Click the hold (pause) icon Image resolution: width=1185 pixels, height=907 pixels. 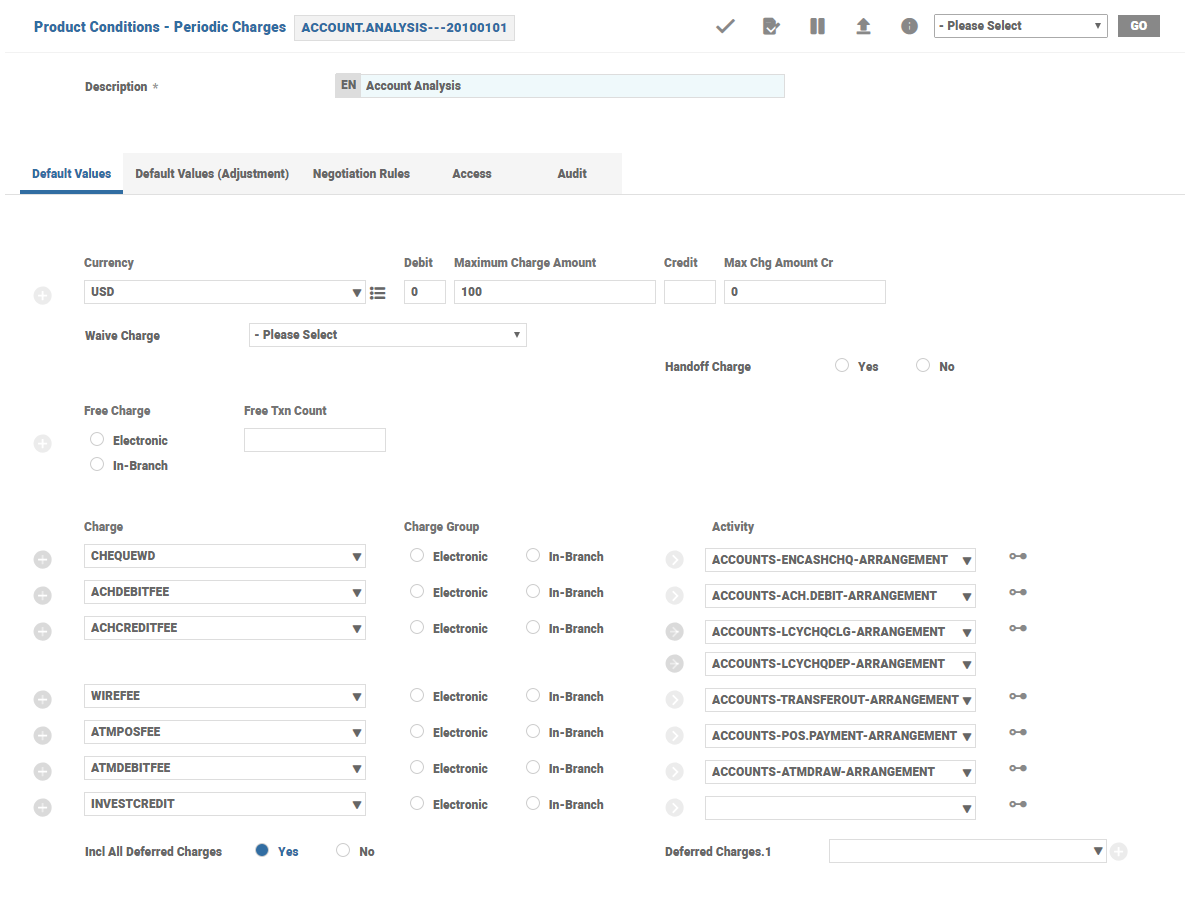817,27
